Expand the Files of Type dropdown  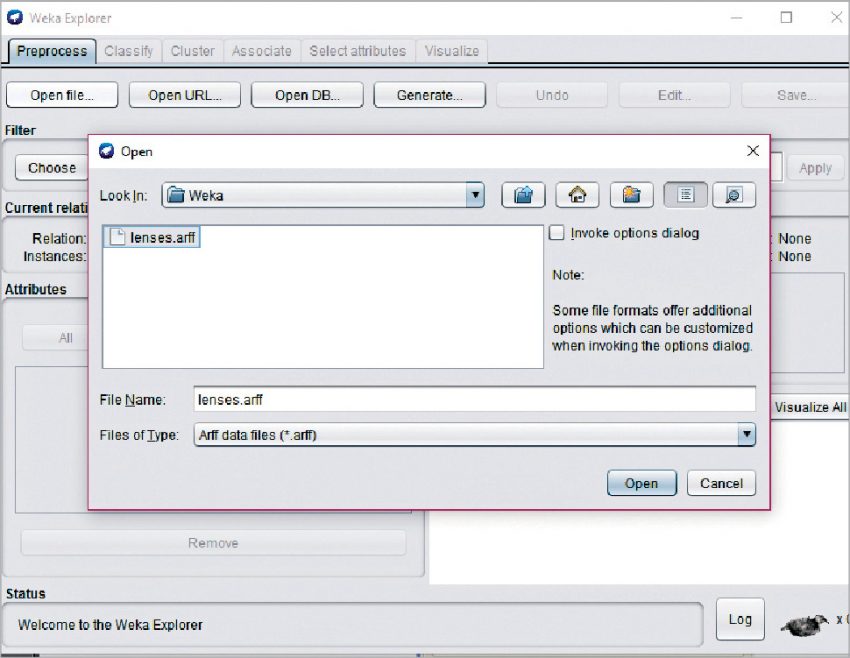pos(745,435)
